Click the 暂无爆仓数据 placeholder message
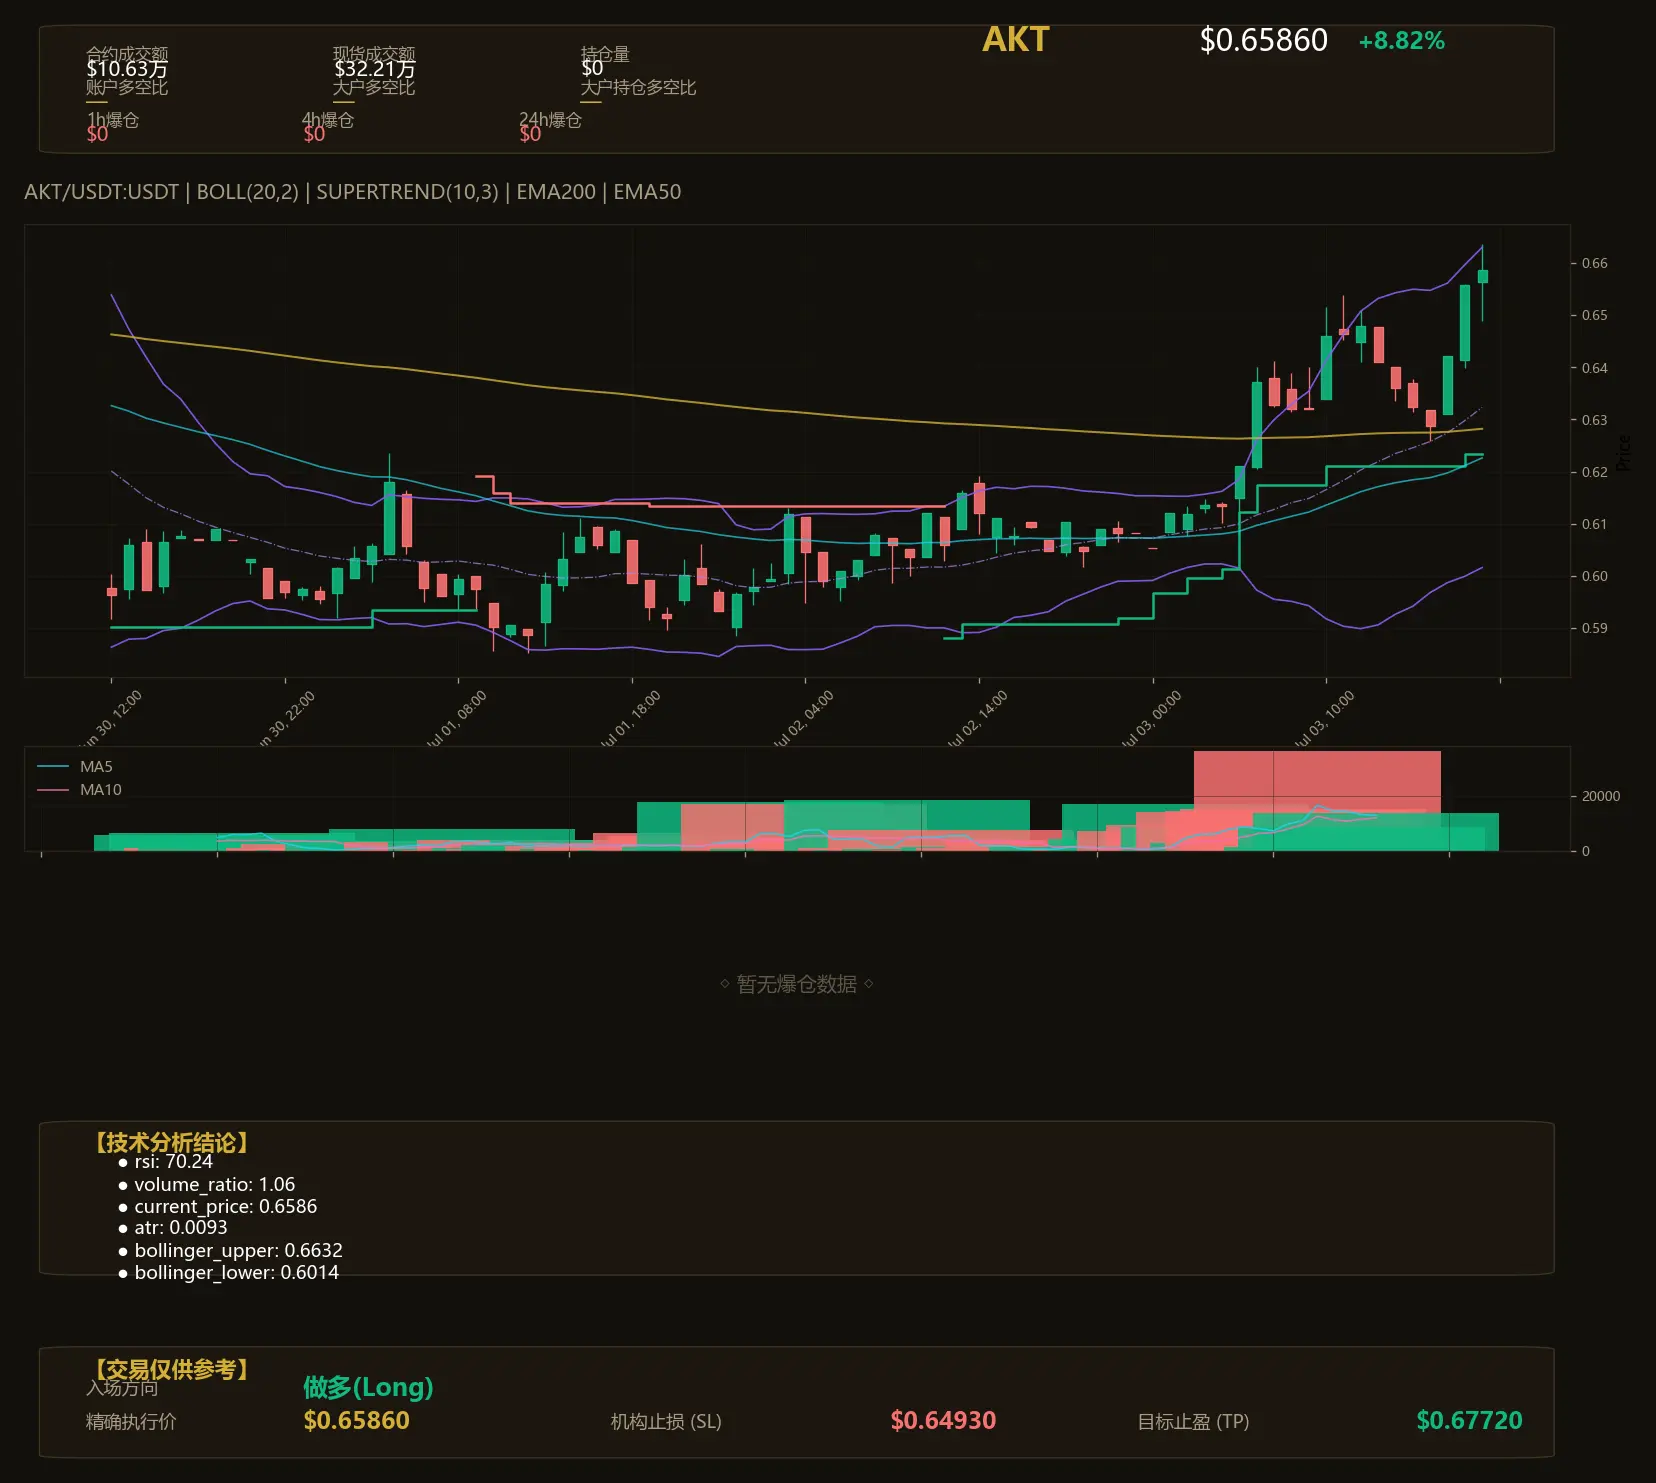The image size is (1656, 1483). pos(797,984)
